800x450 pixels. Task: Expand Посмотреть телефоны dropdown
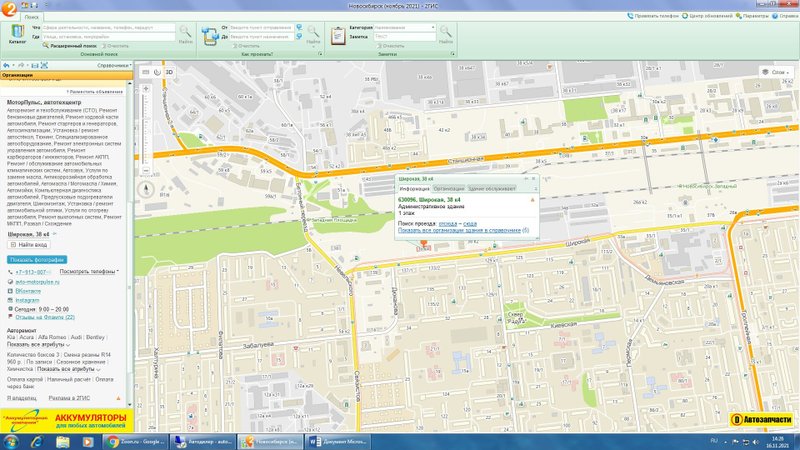coord(89,272)
